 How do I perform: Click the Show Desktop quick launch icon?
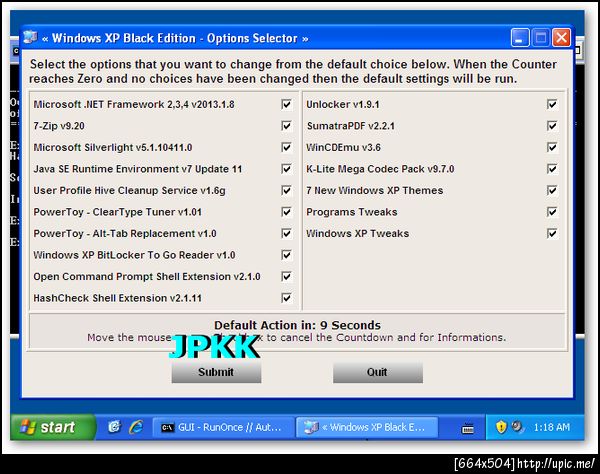pos(114,427)
